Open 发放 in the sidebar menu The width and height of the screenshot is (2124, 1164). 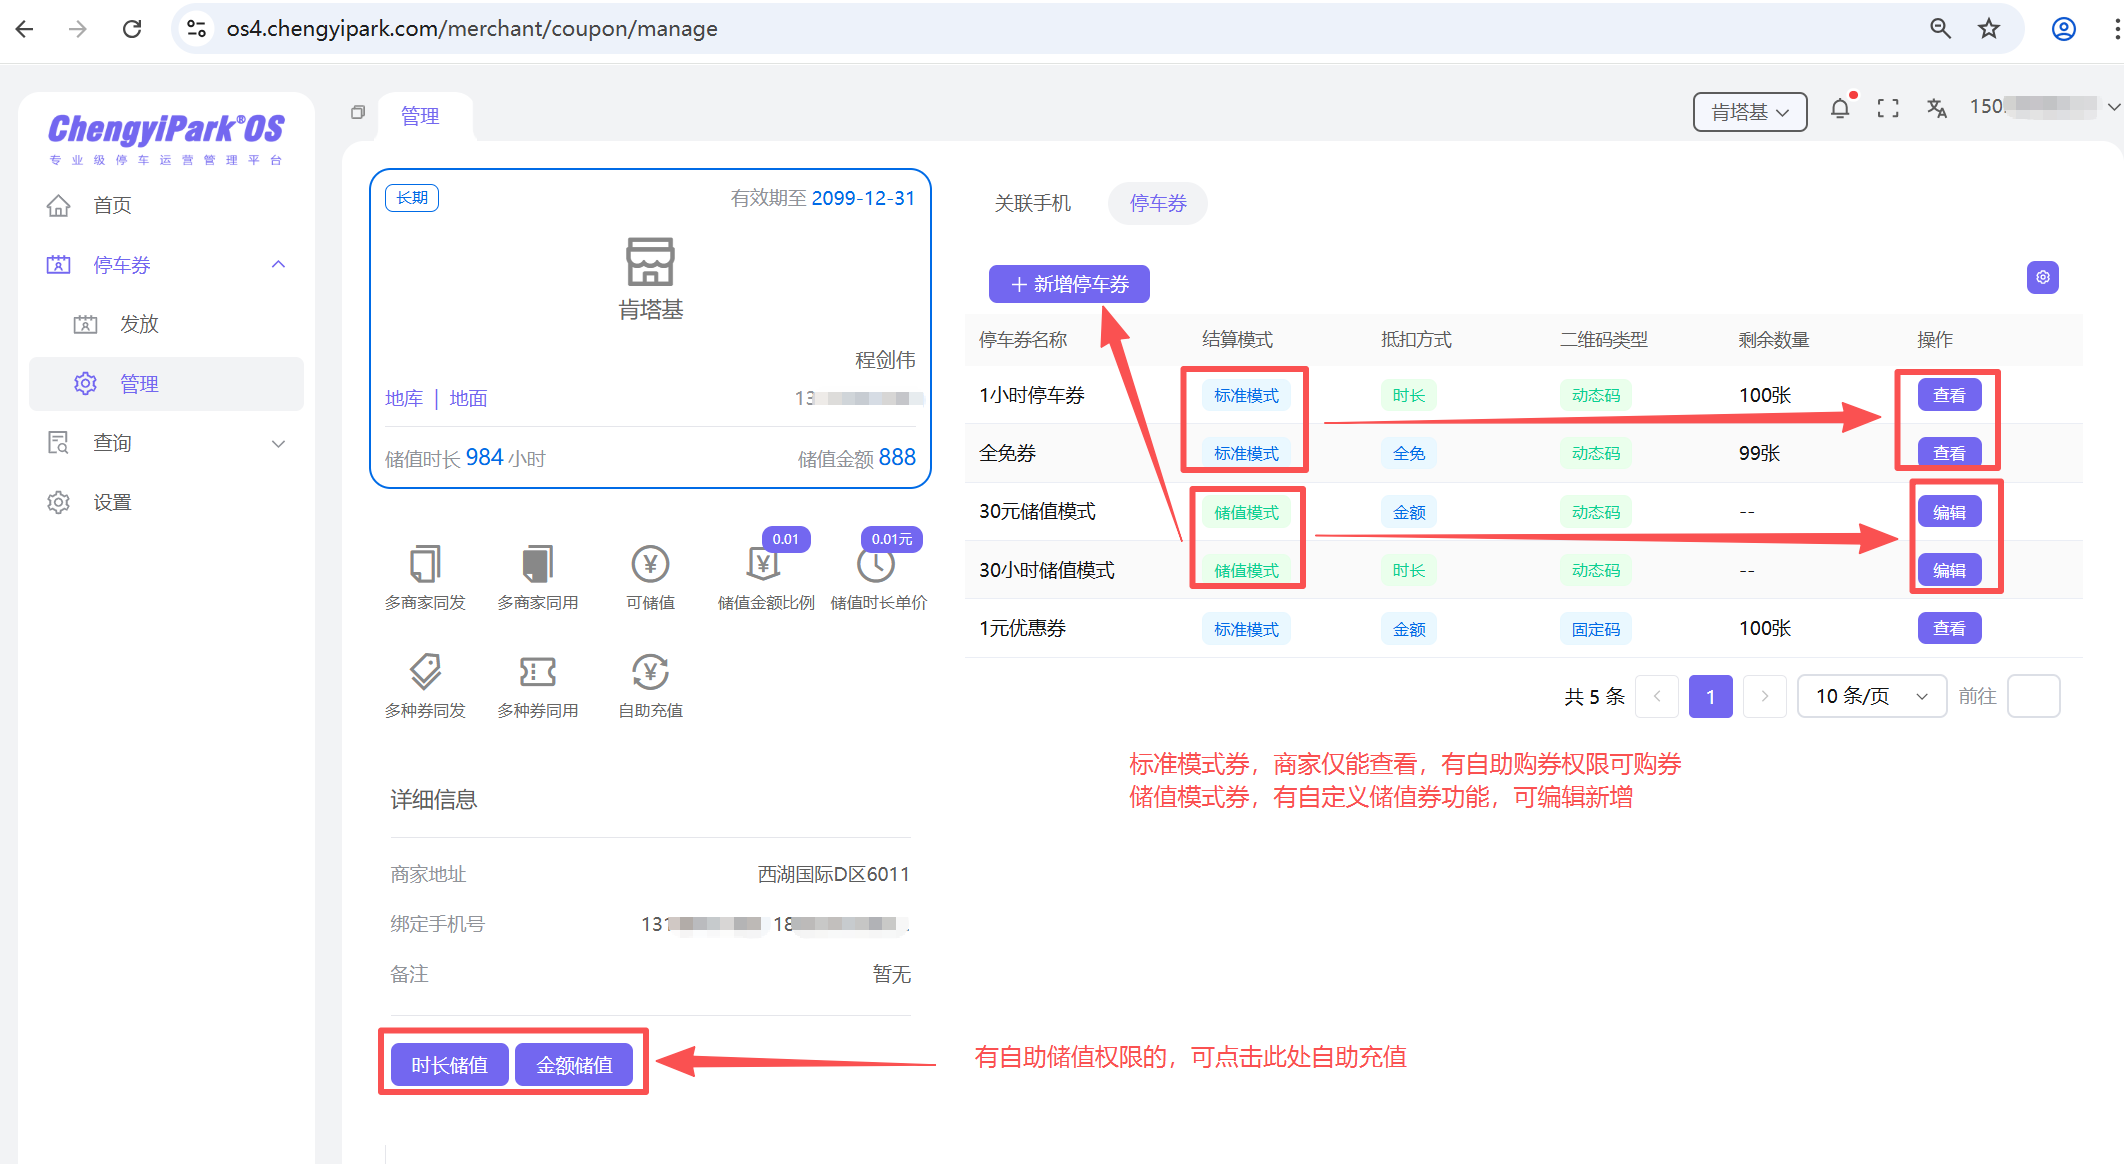click(139, 324)
